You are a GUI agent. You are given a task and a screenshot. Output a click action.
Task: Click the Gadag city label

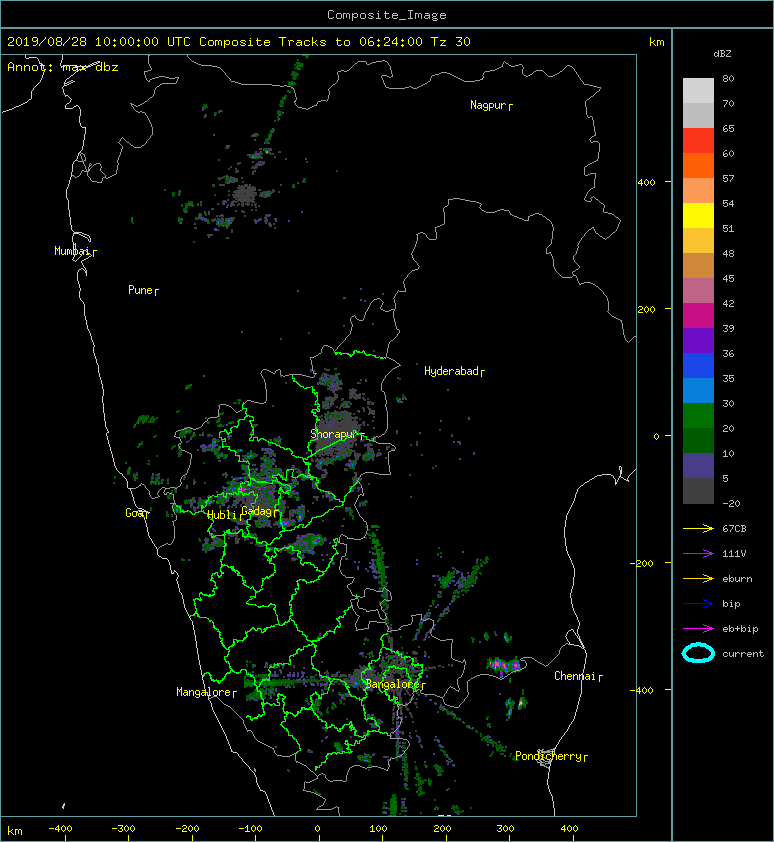tap(257, 511)
